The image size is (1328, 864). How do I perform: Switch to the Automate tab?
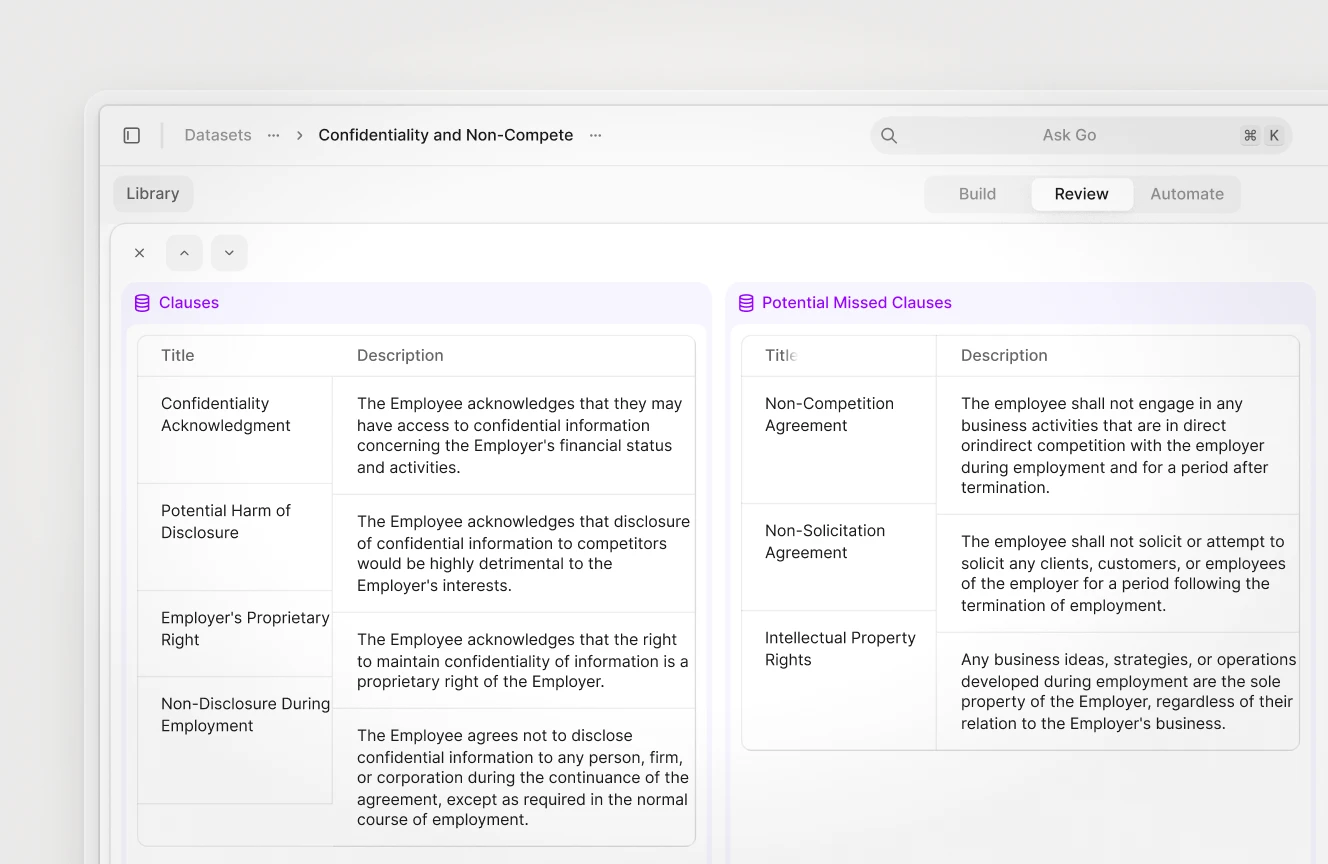pos(1187,194)
